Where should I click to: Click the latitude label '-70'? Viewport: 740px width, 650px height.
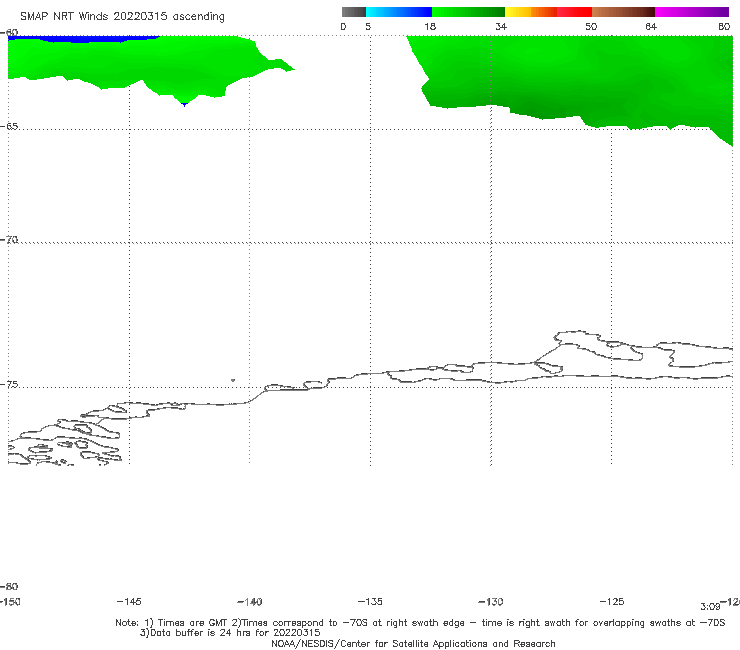click(x=9, y=240)
